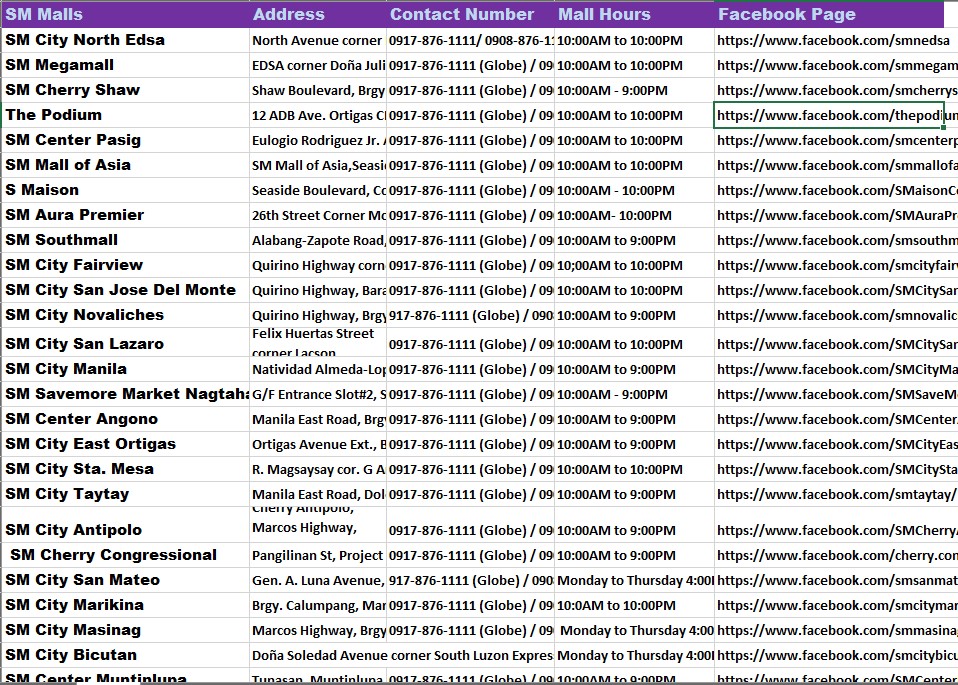Image resolution: width=958 pixels, height=685 pixels.
Task: Select the SM City San Mateo cell
Action: [125, 581]
